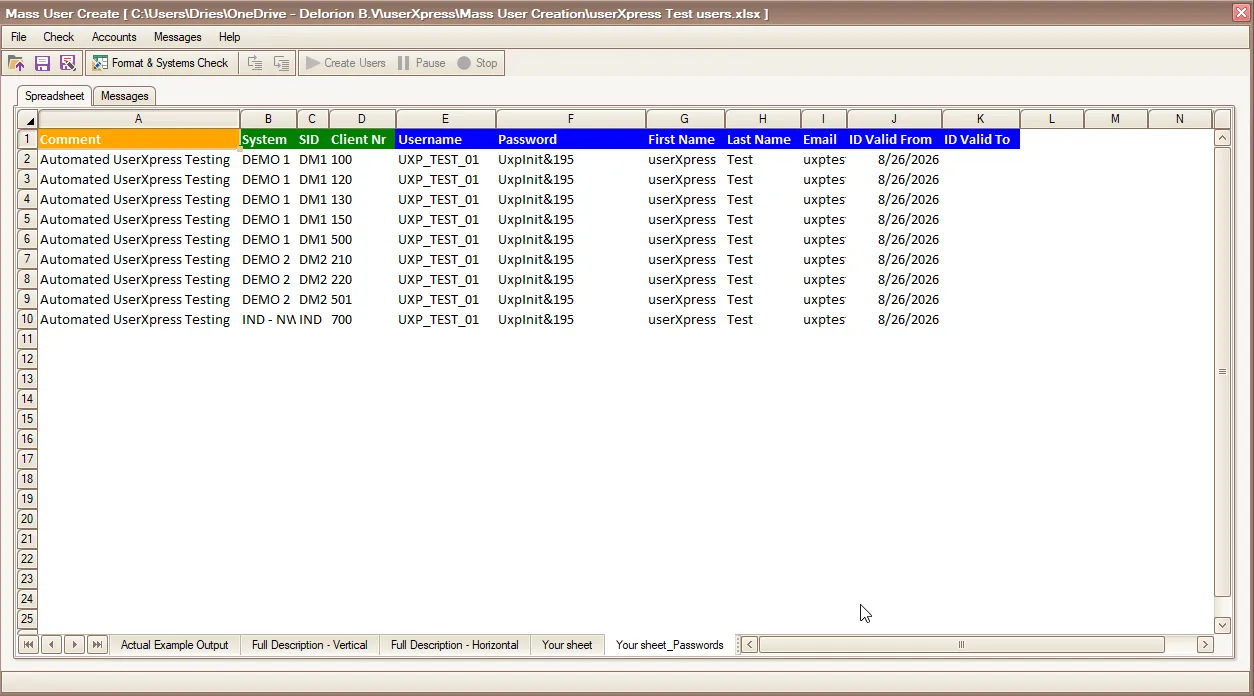Open the Help menu
Image resolution: width=1254 pixels, height=696 pixels.
230,37
